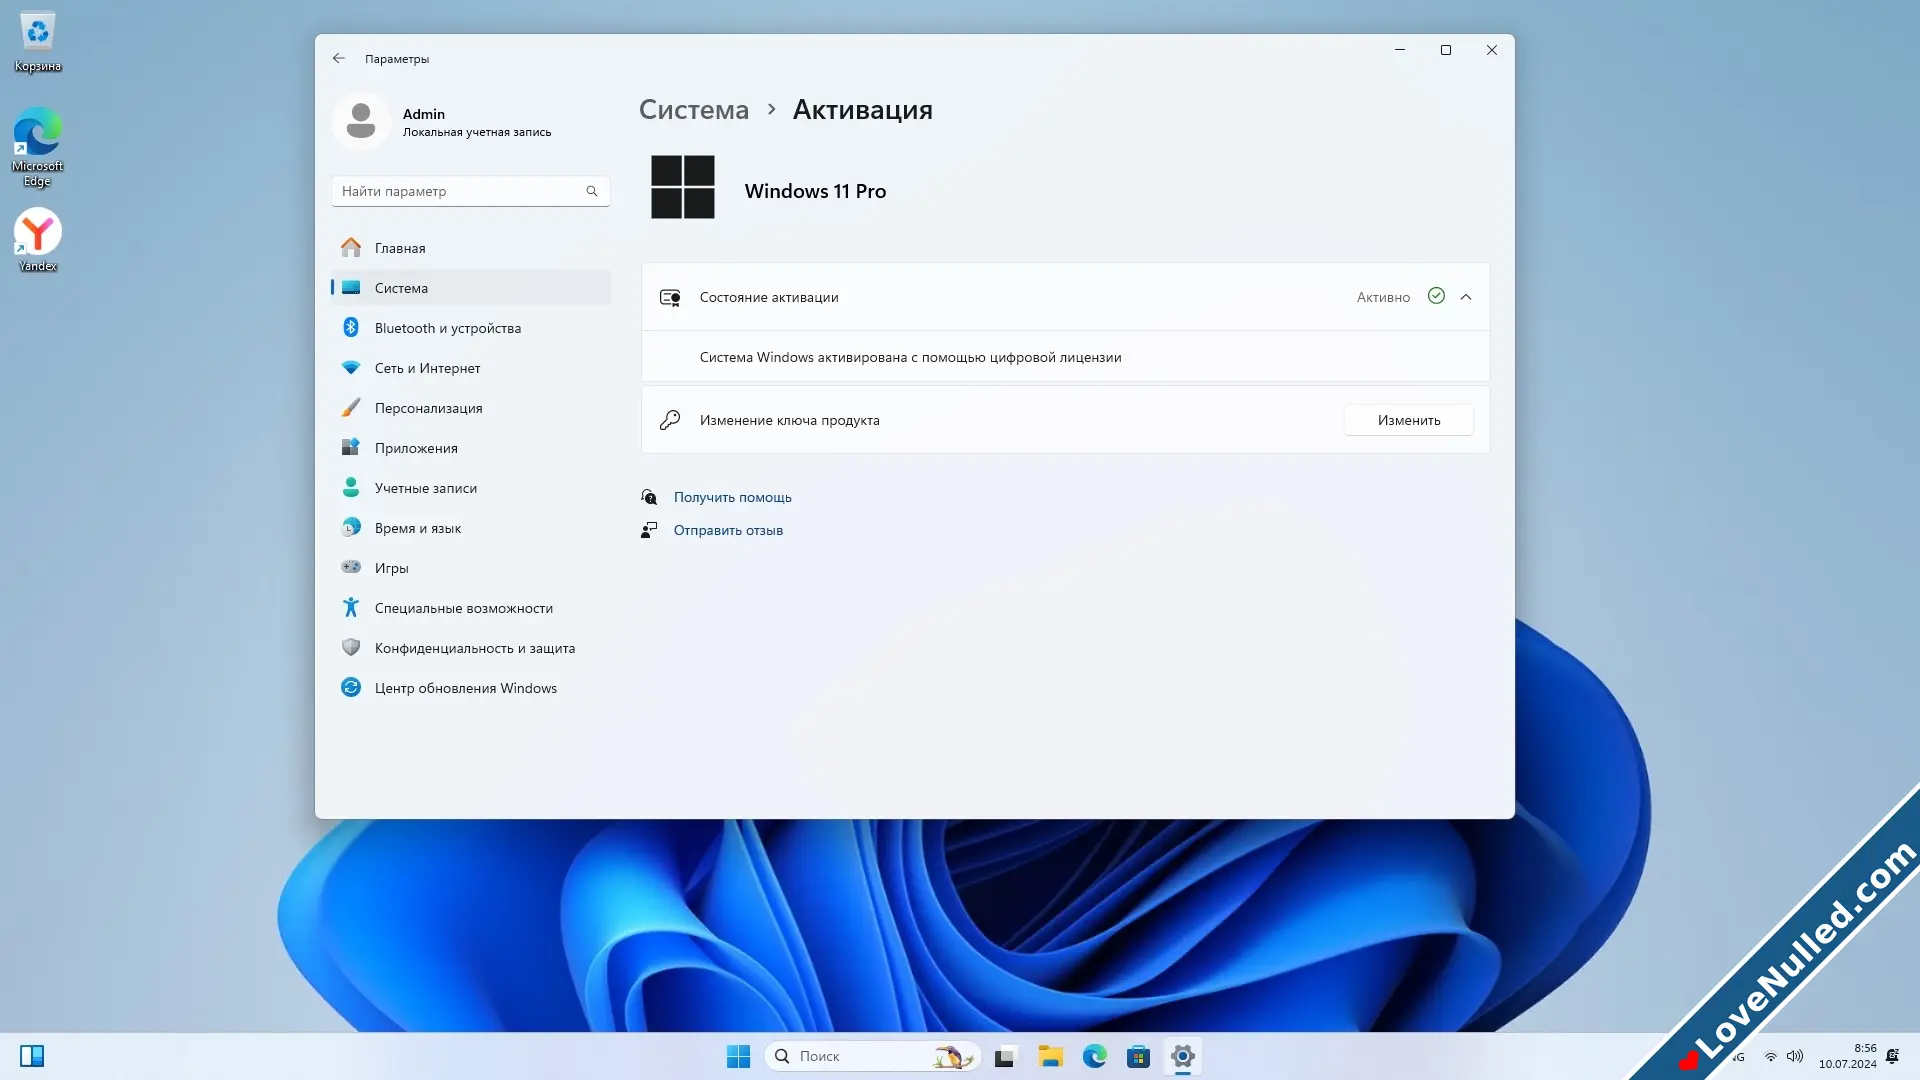Launch Edge from the taskbar
The width and height of the screenshot is (1920, 1080).
(1094, 1056)
